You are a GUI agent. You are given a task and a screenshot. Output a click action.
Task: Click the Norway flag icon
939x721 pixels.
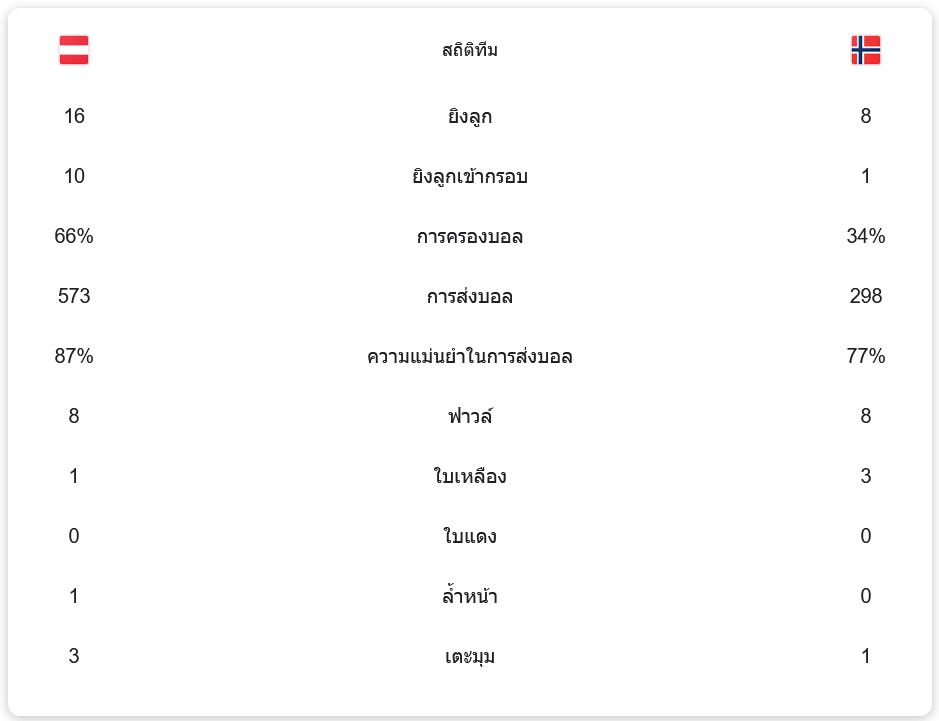click(865, 50)
